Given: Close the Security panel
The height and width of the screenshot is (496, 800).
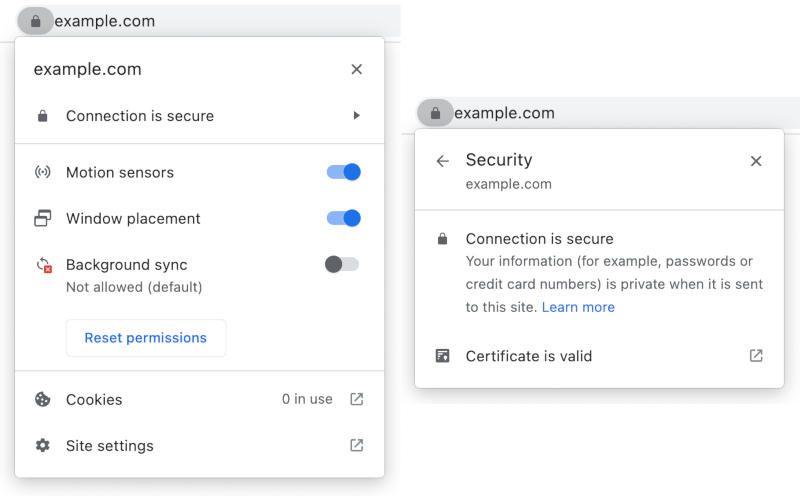Looking at the screenshot, I should pos(756,161).
